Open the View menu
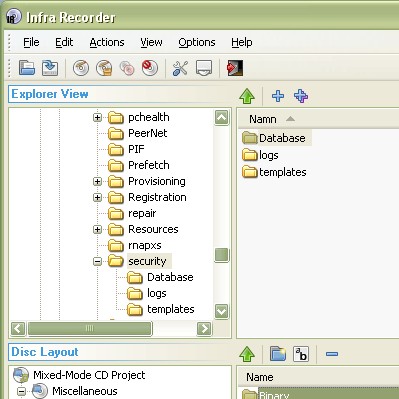 (x=151, y=42)
